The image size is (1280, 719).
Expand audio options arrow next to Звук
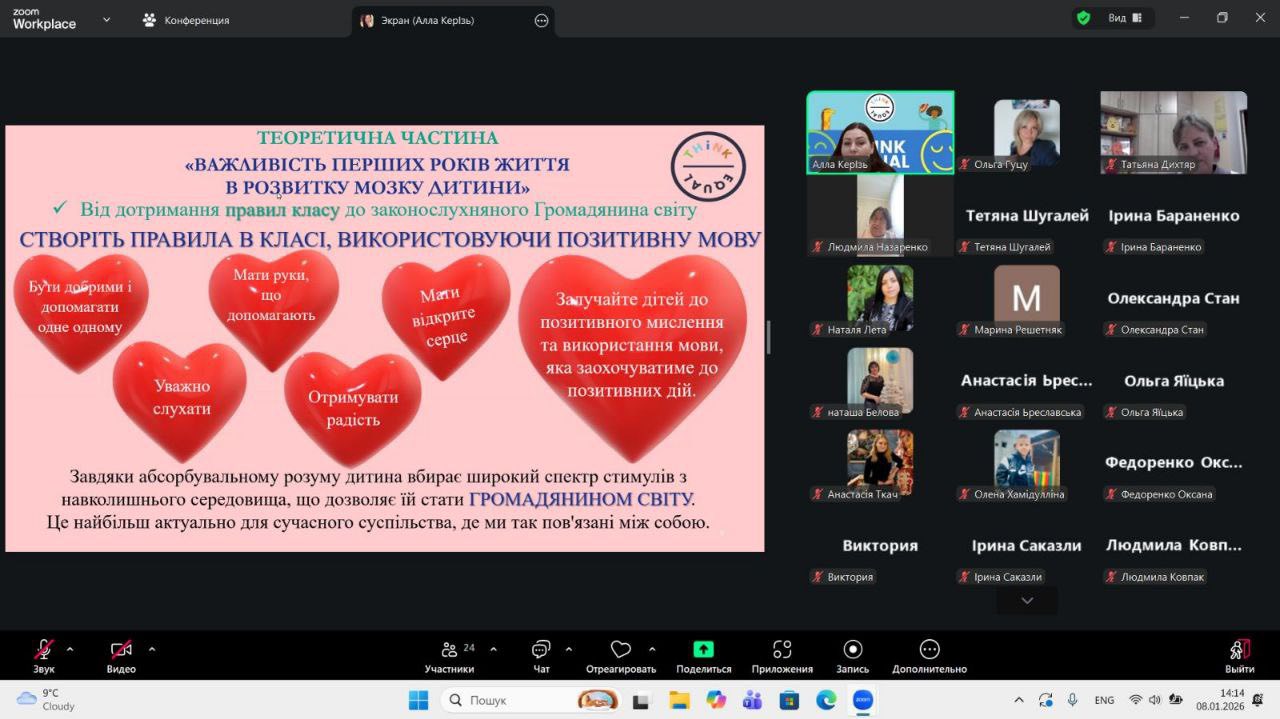70,649
